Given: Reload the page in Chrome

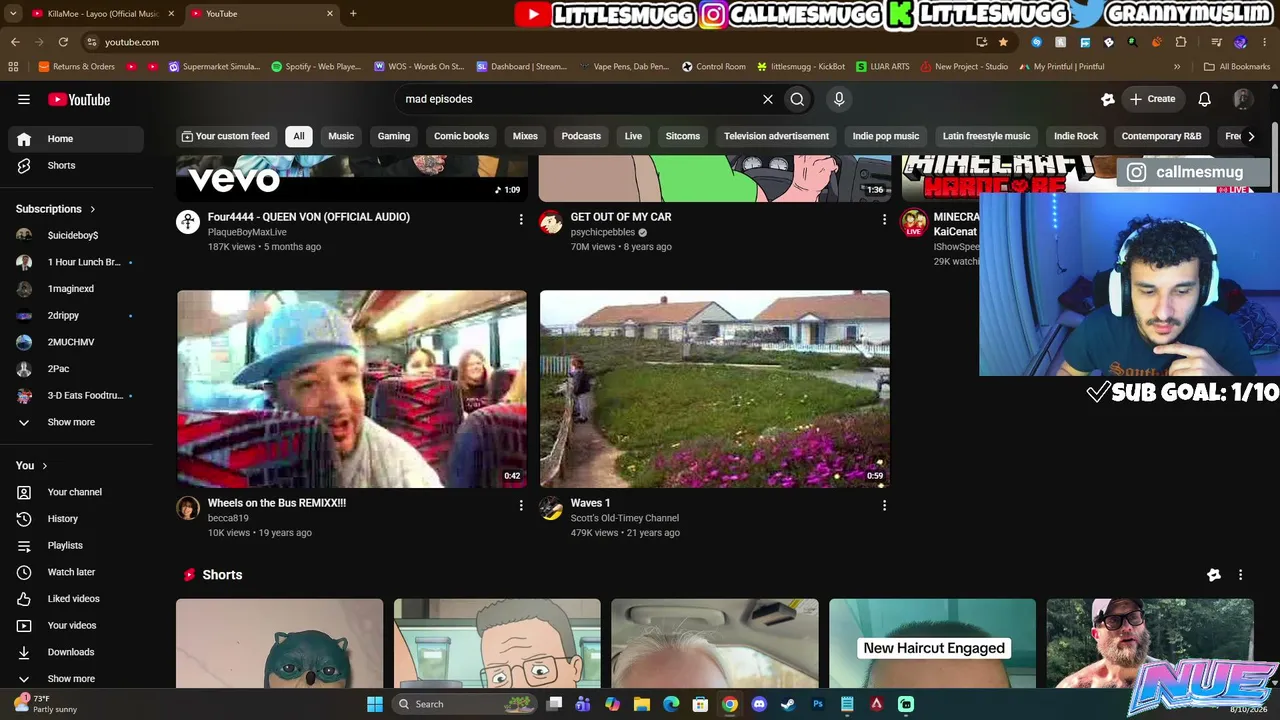Looking at the screenshot, I should click(x=63, y=42).
